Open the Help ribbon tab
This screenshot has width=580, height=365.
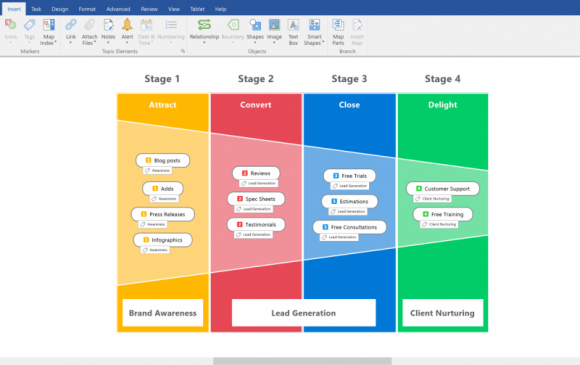[x=220, y=9]
